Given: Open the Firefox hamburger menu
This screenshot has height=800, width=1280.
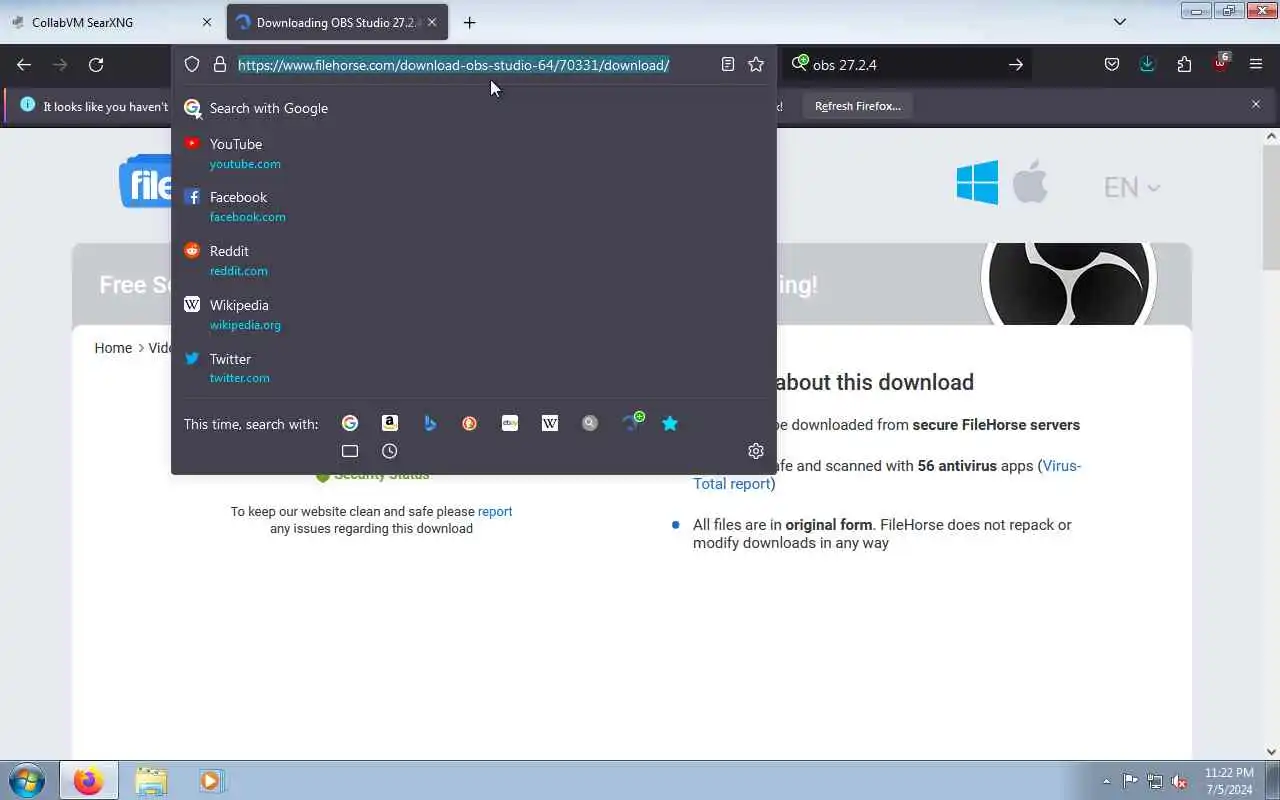Looking at the screenshot, I should click(x=1256, y=65).
